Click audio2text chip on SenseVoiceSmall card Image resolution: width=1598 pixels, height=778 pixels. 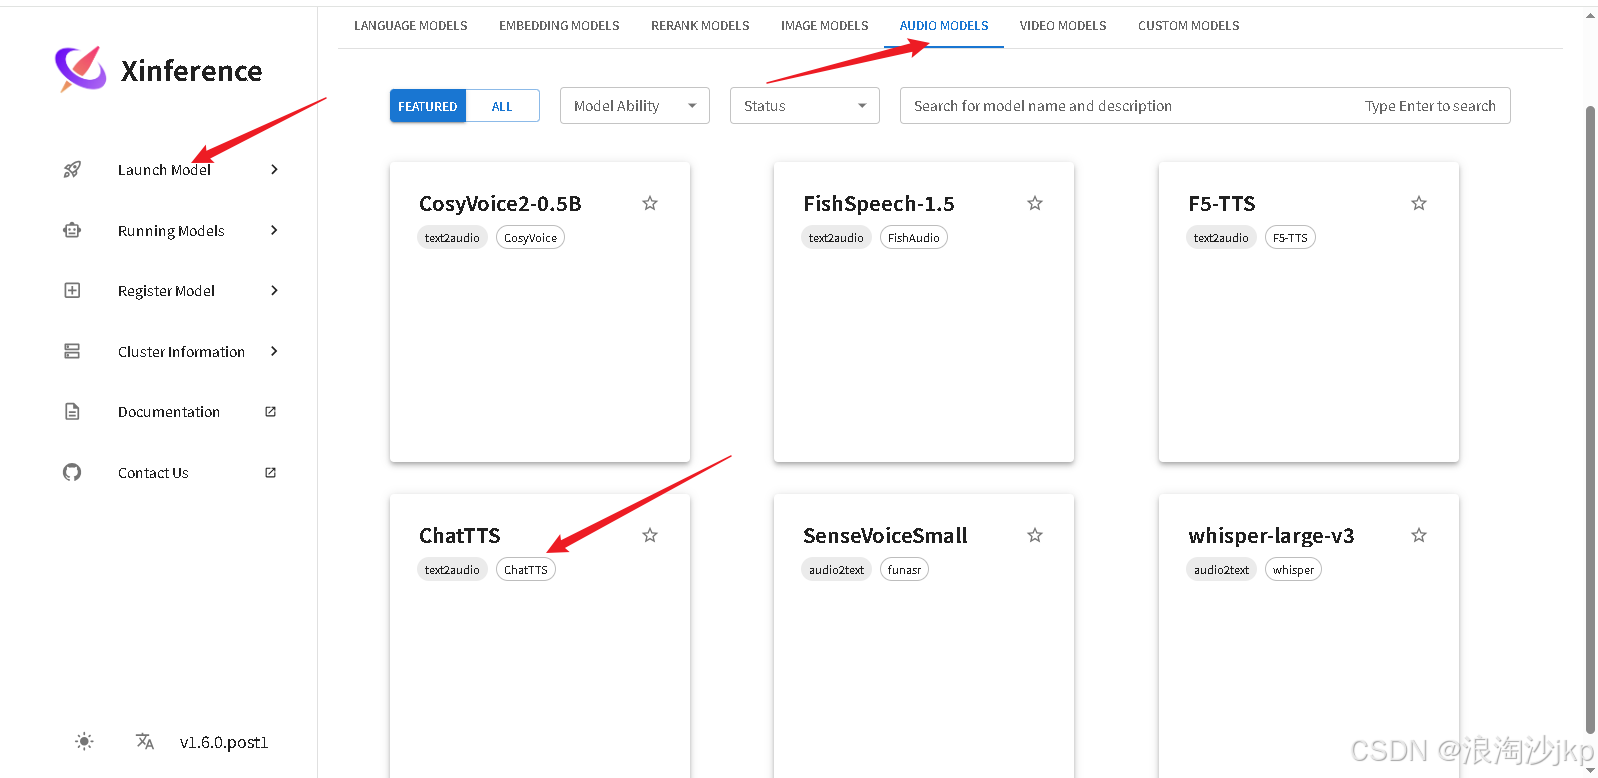(x=836, y=569)
